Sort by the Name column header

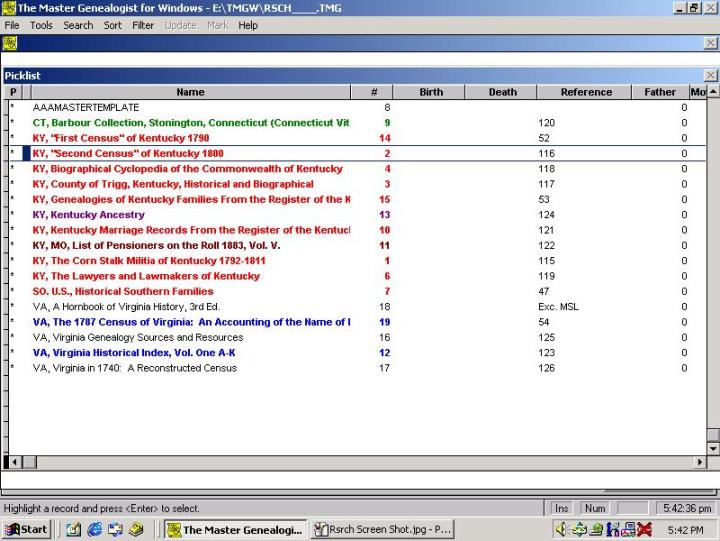[x=191, y=92]
